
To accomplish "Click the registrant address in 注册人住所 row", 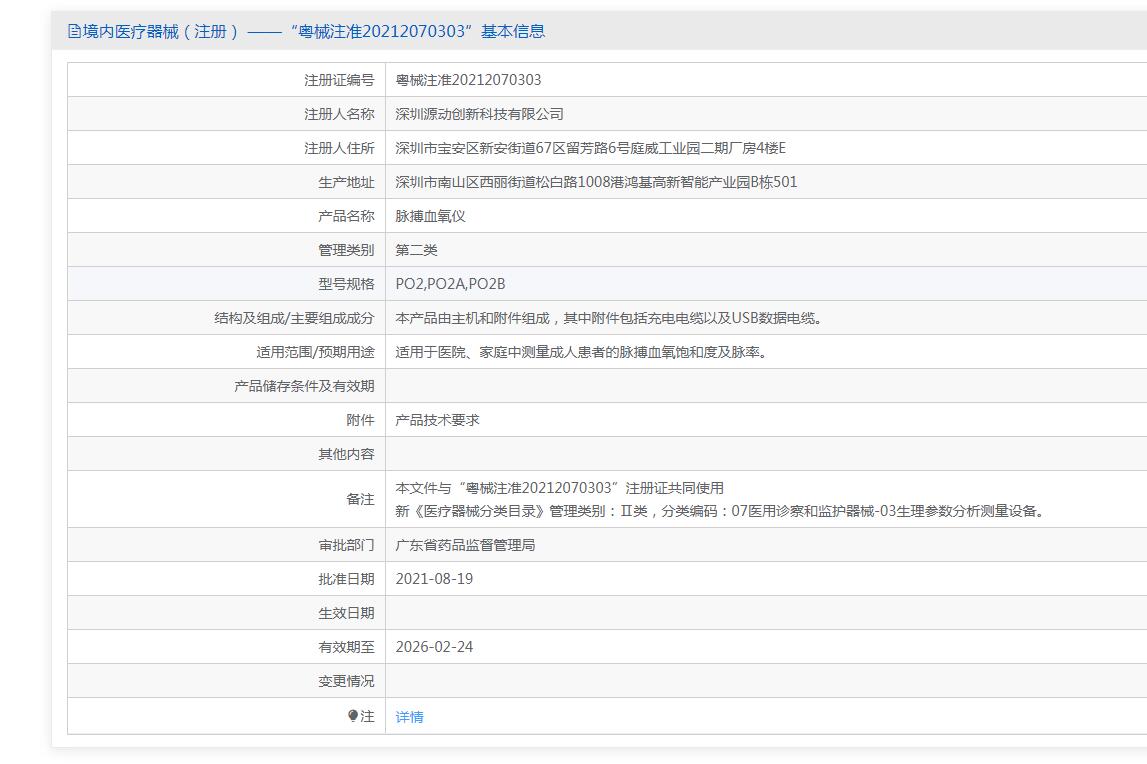I will tap(590, 148).
